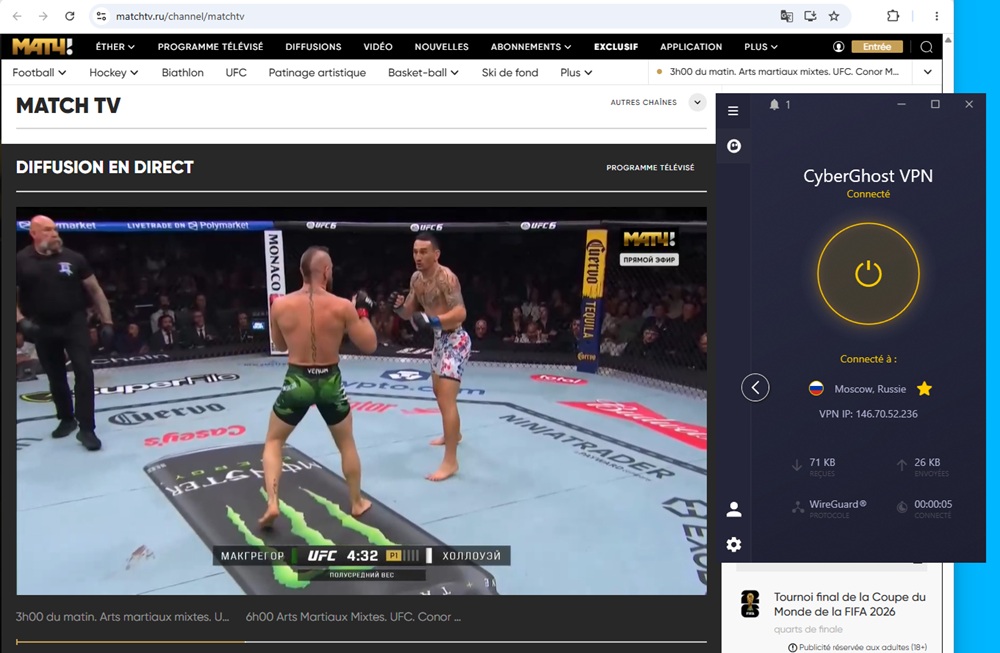
Task: Open Ski de fond link
Action: [510, 73]
